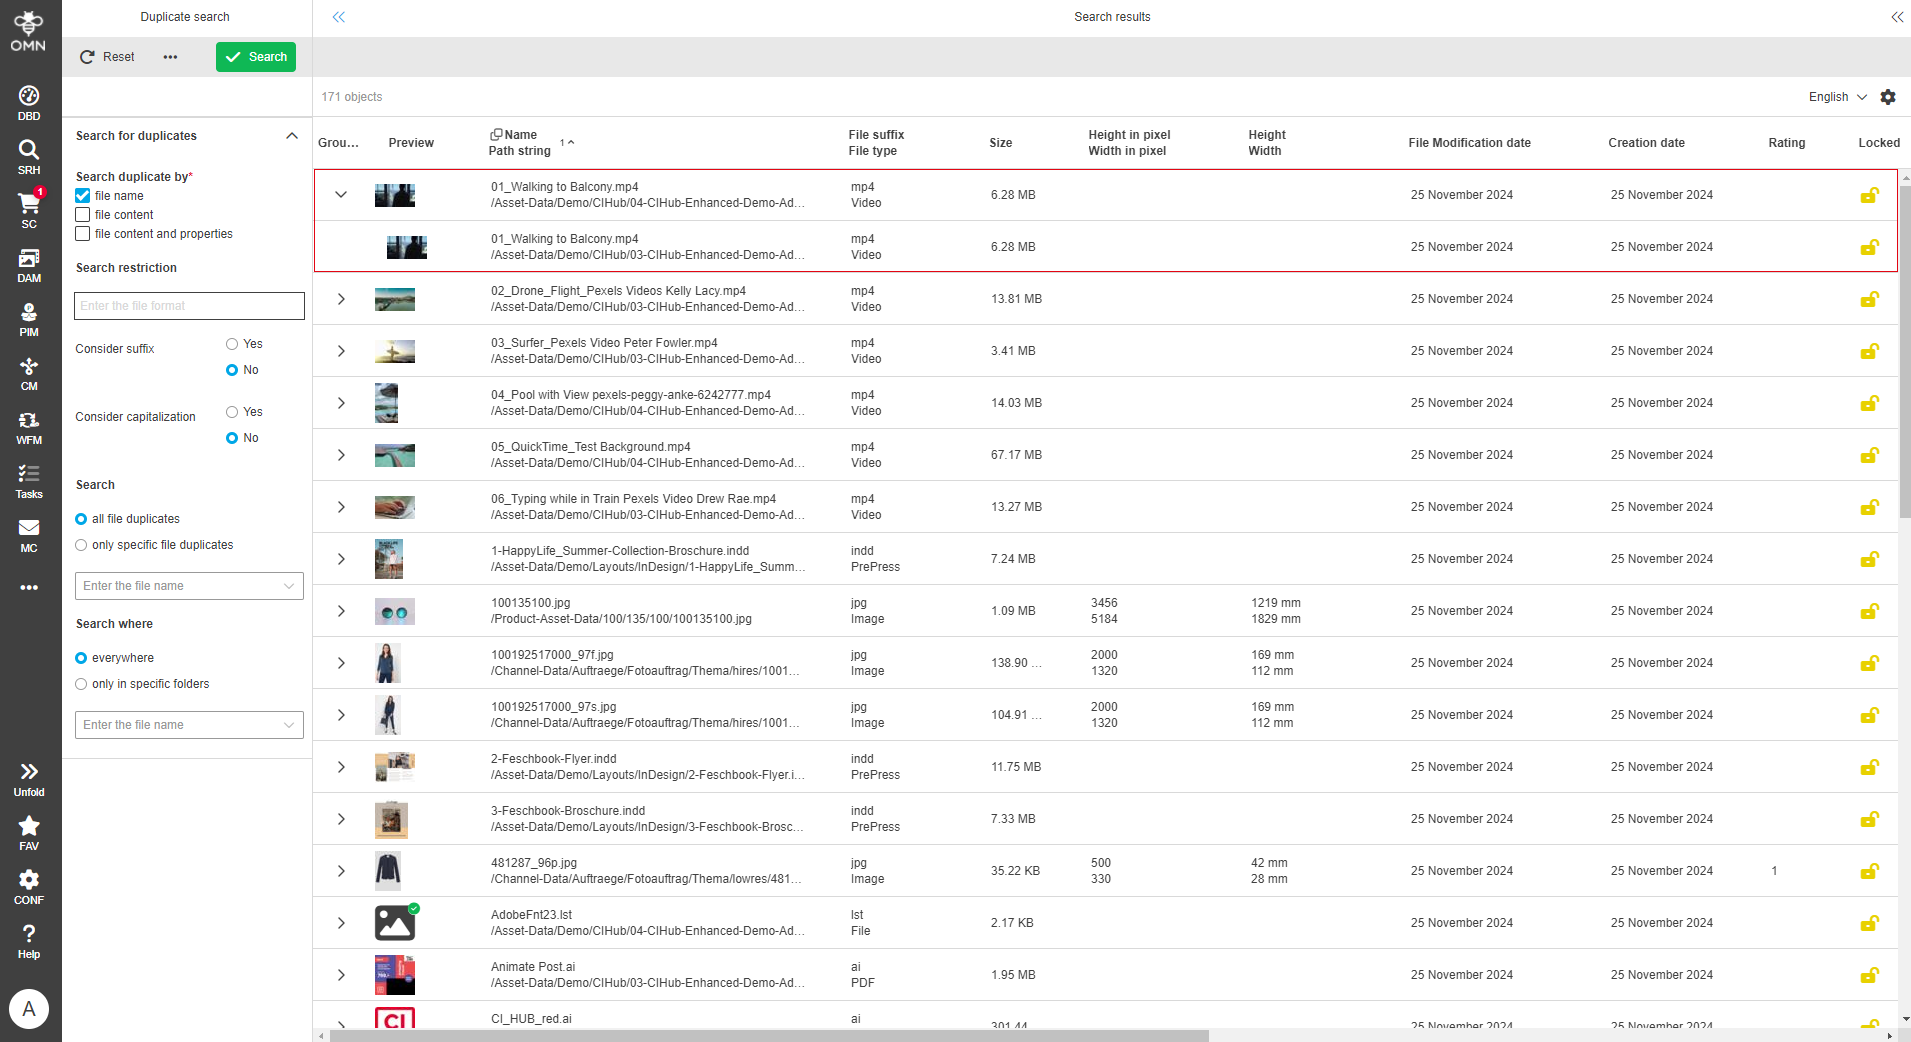The width and height of the screenshot is (1911, 1042).
Task: Collapse the 01_Walking to Balcony duplicate group
Action: 340,194
